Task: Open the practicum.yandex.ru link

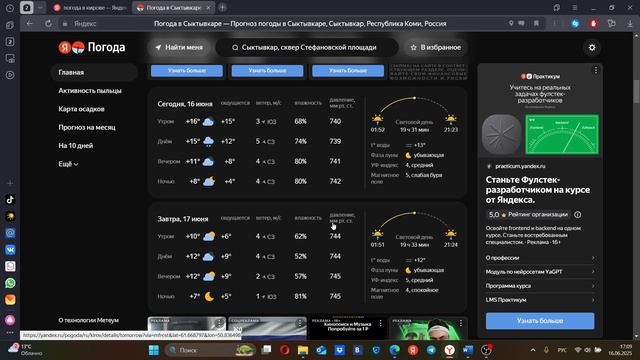Action: point(520,166)
